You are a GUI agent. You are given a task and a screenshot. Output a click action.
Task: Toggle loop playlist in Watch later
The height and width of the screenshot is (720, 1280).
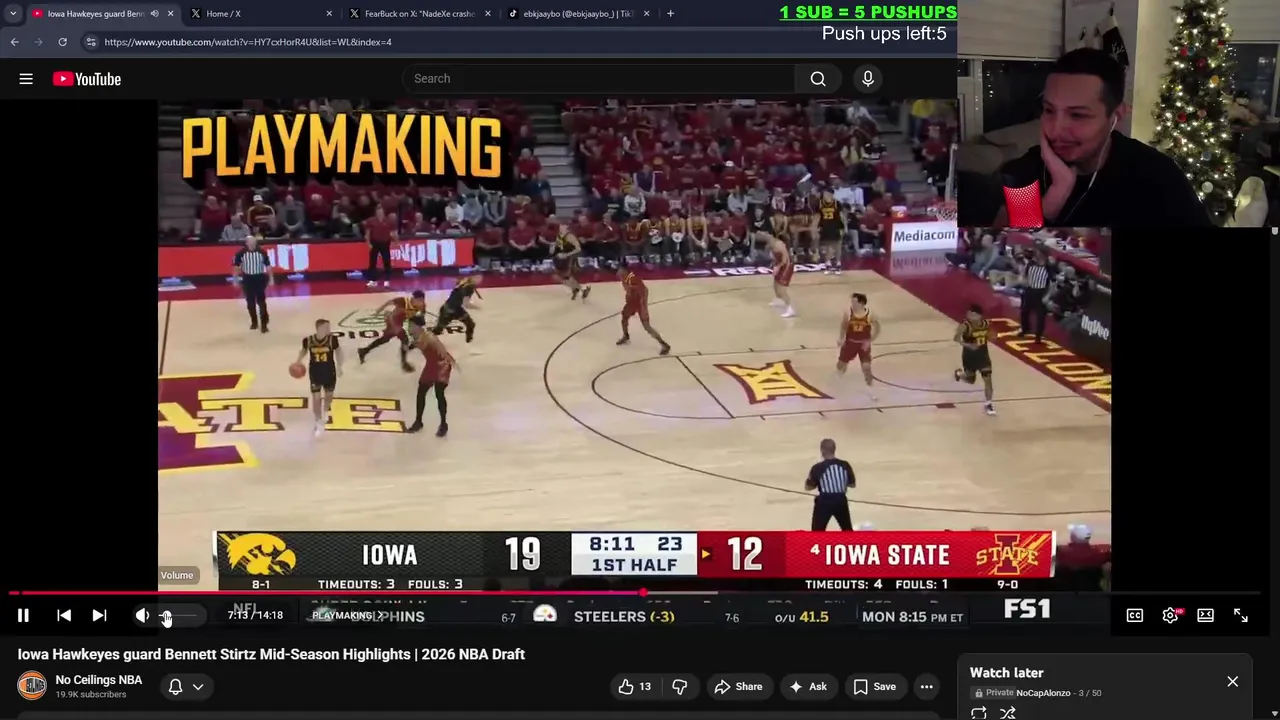[x=978, y=713]
